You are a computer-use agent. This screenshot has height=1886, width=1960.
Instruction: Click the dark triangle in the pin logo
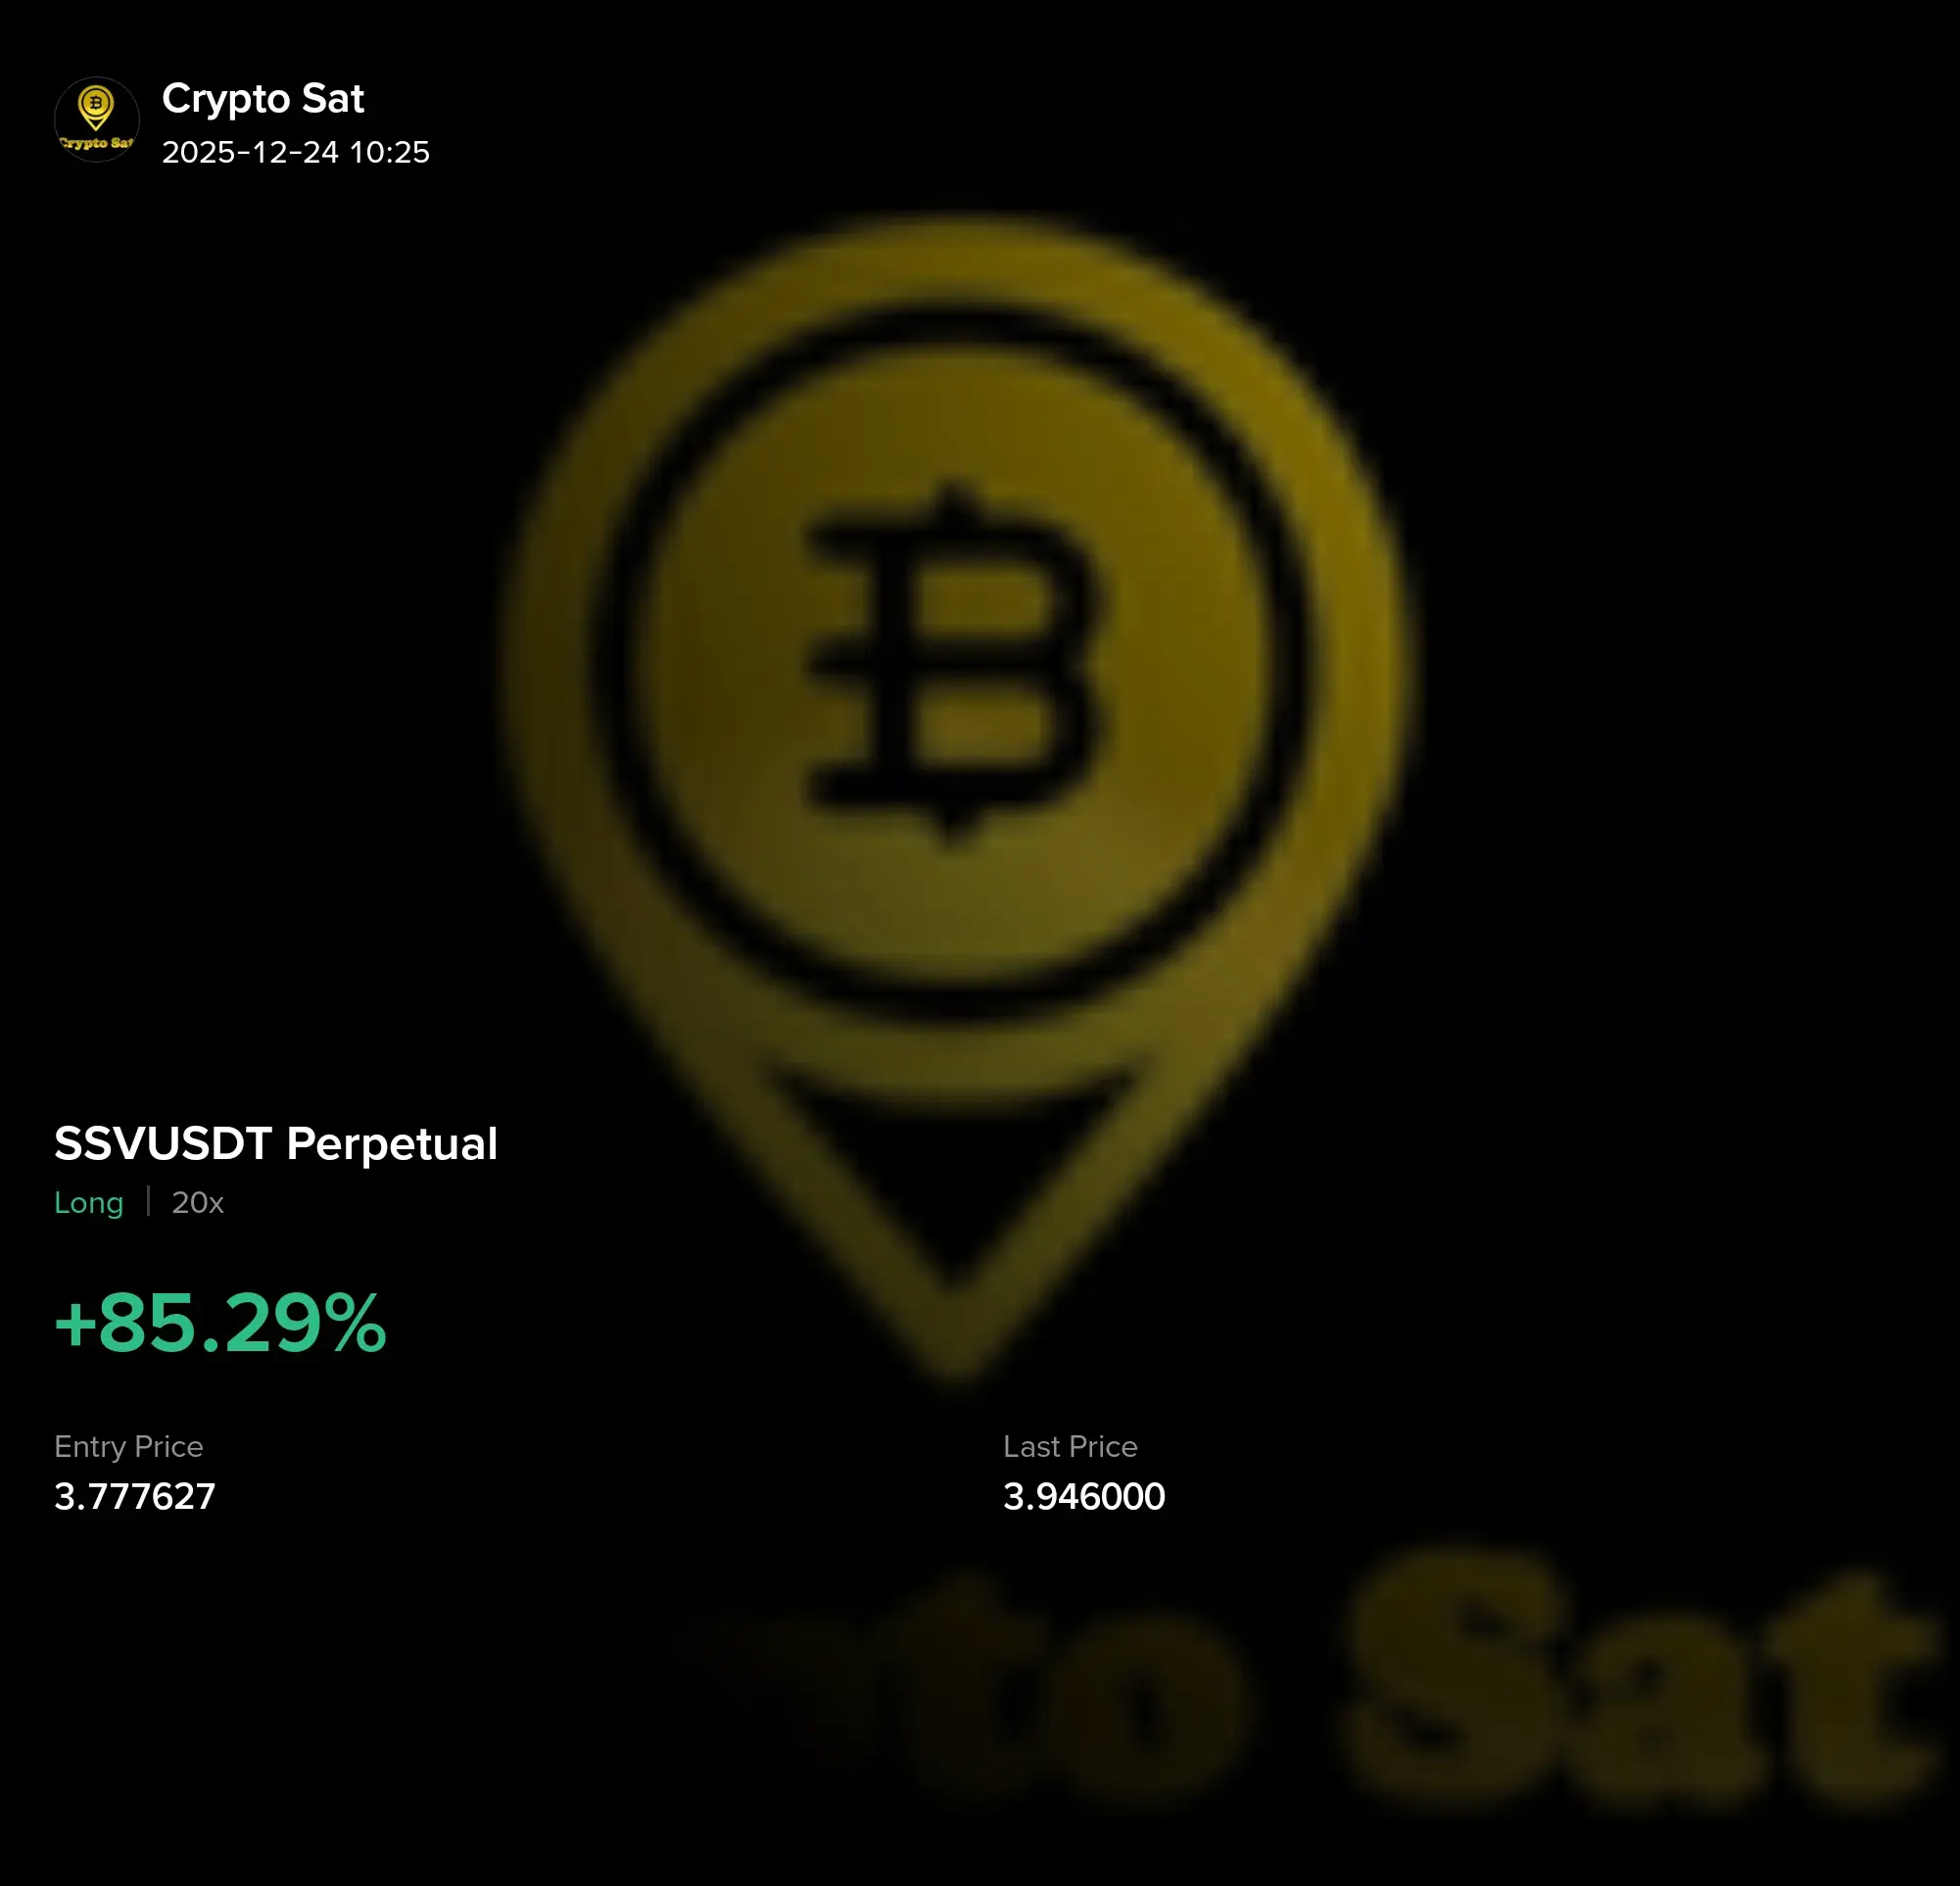[x=950, y=1170]
